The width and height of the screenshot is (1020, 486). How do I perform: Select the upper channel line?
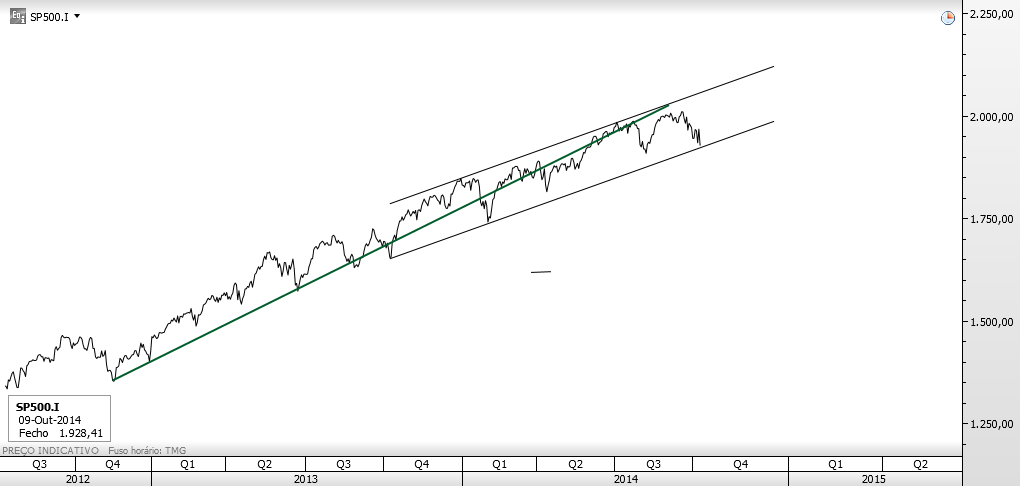click(582, 135)
